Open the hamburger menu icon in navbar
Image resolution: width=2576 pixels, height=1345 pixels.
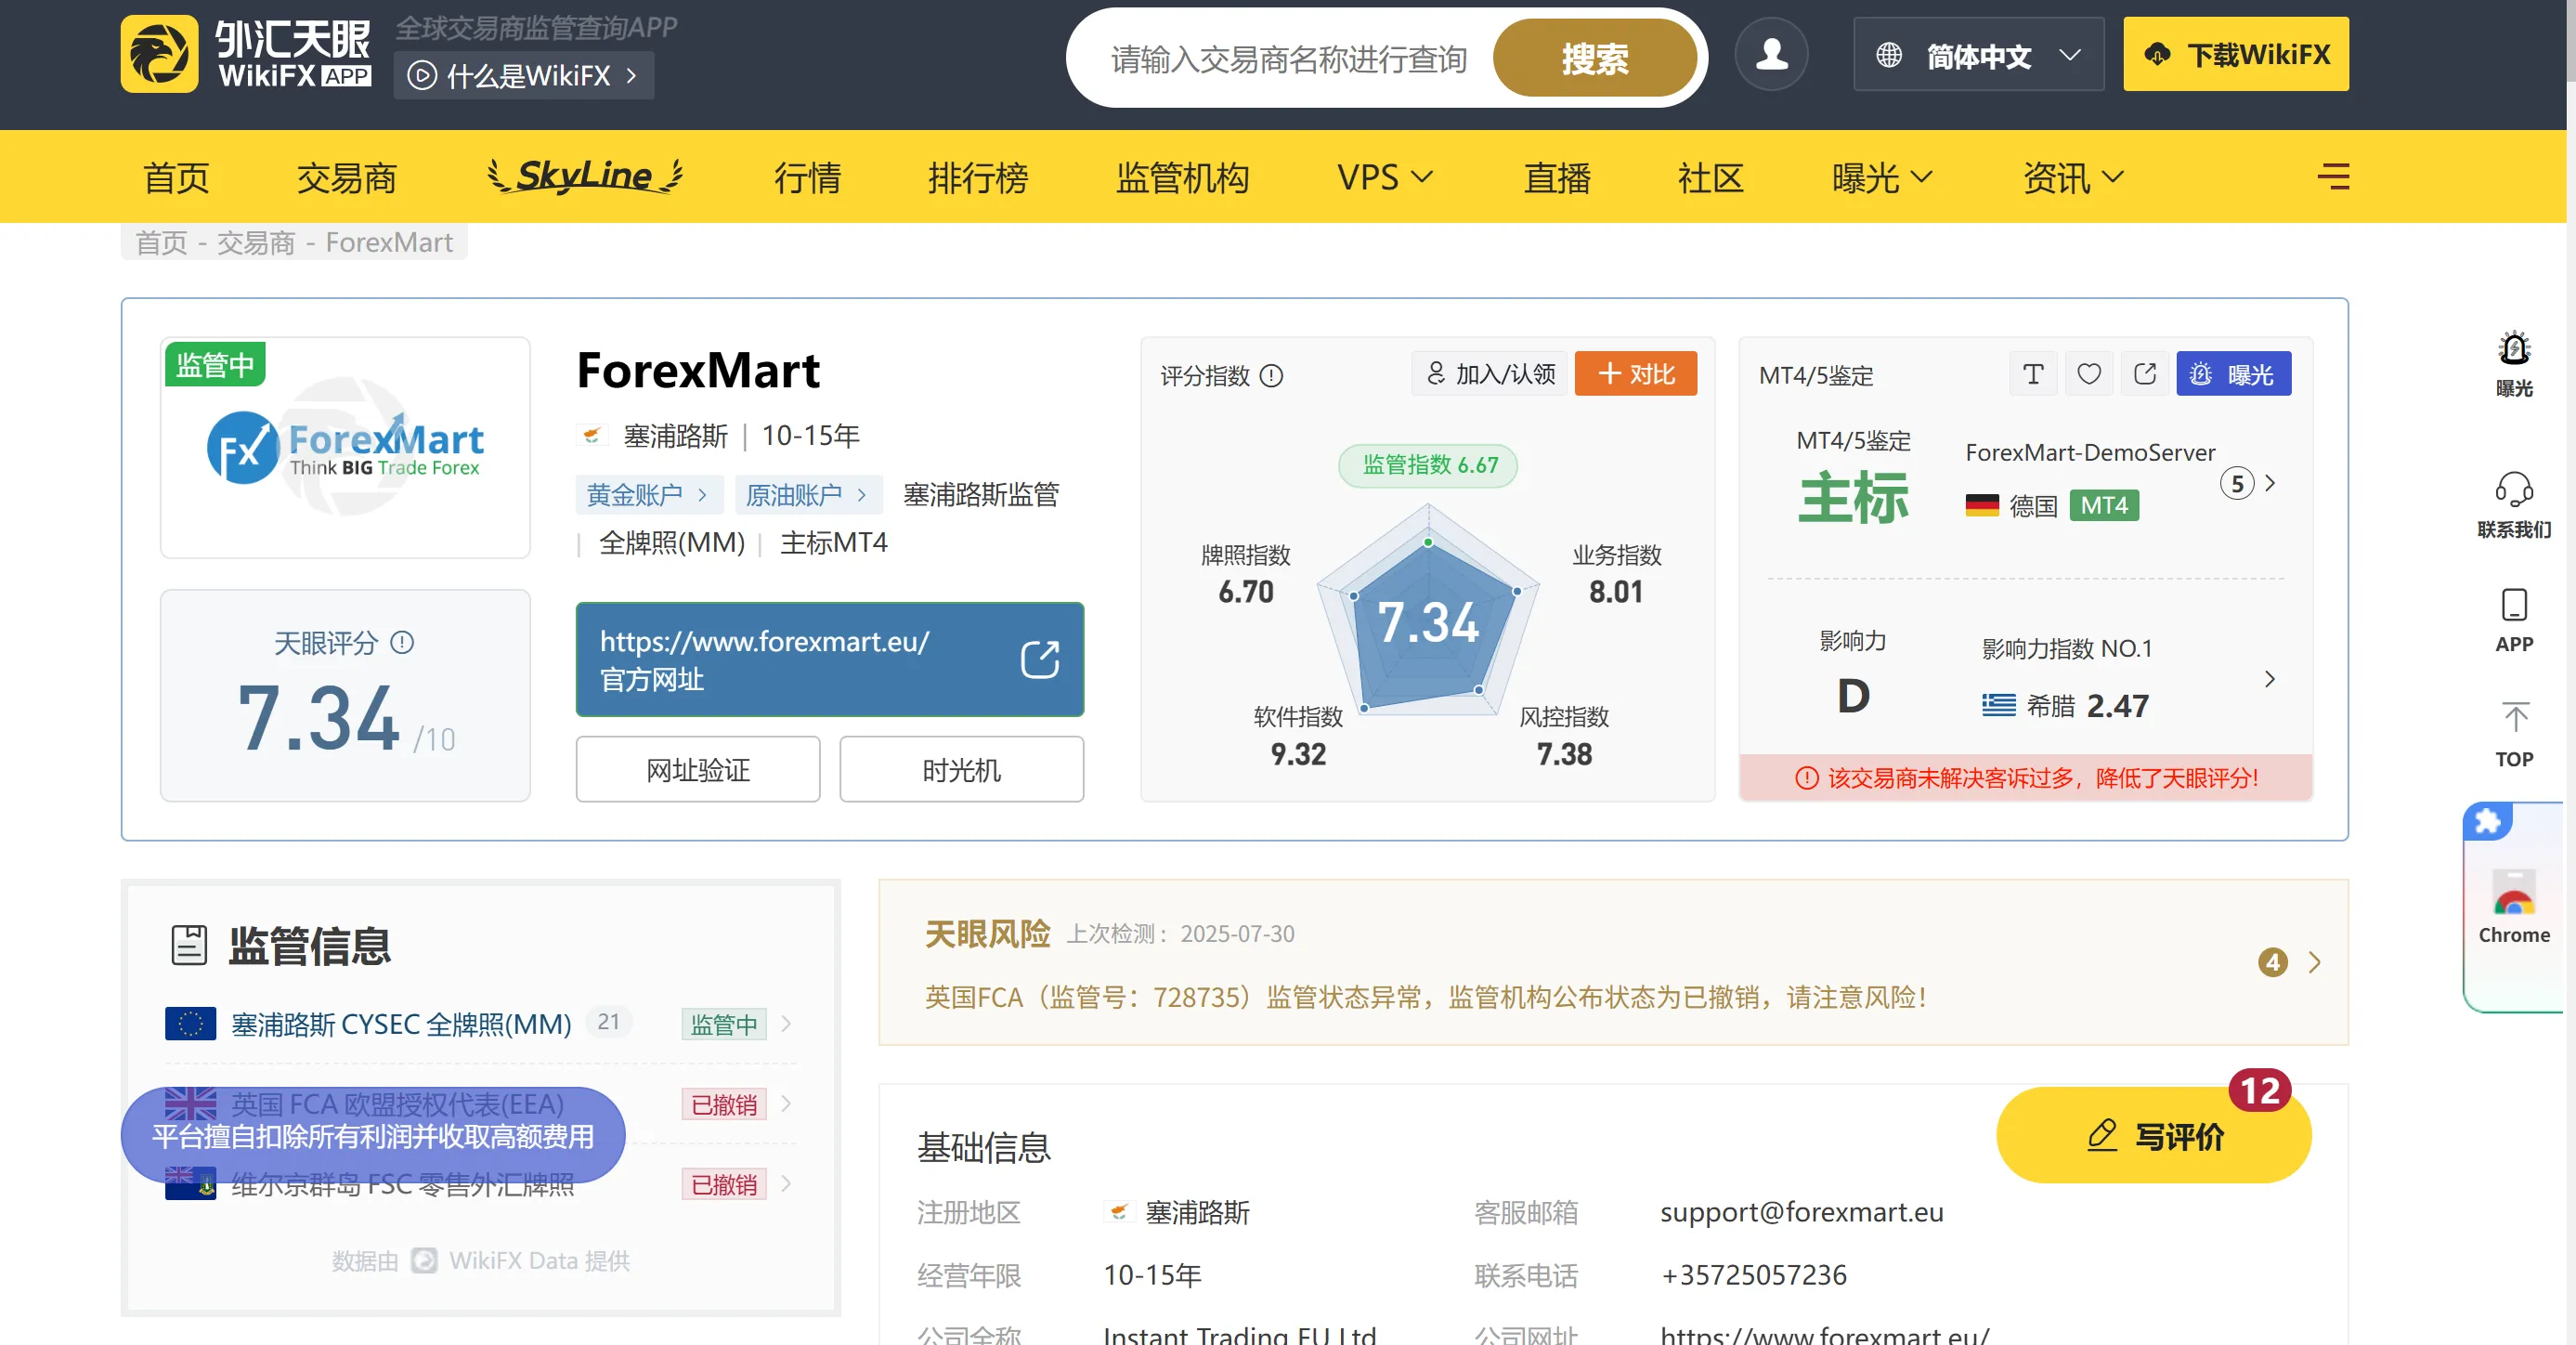tap(2333, 177)
